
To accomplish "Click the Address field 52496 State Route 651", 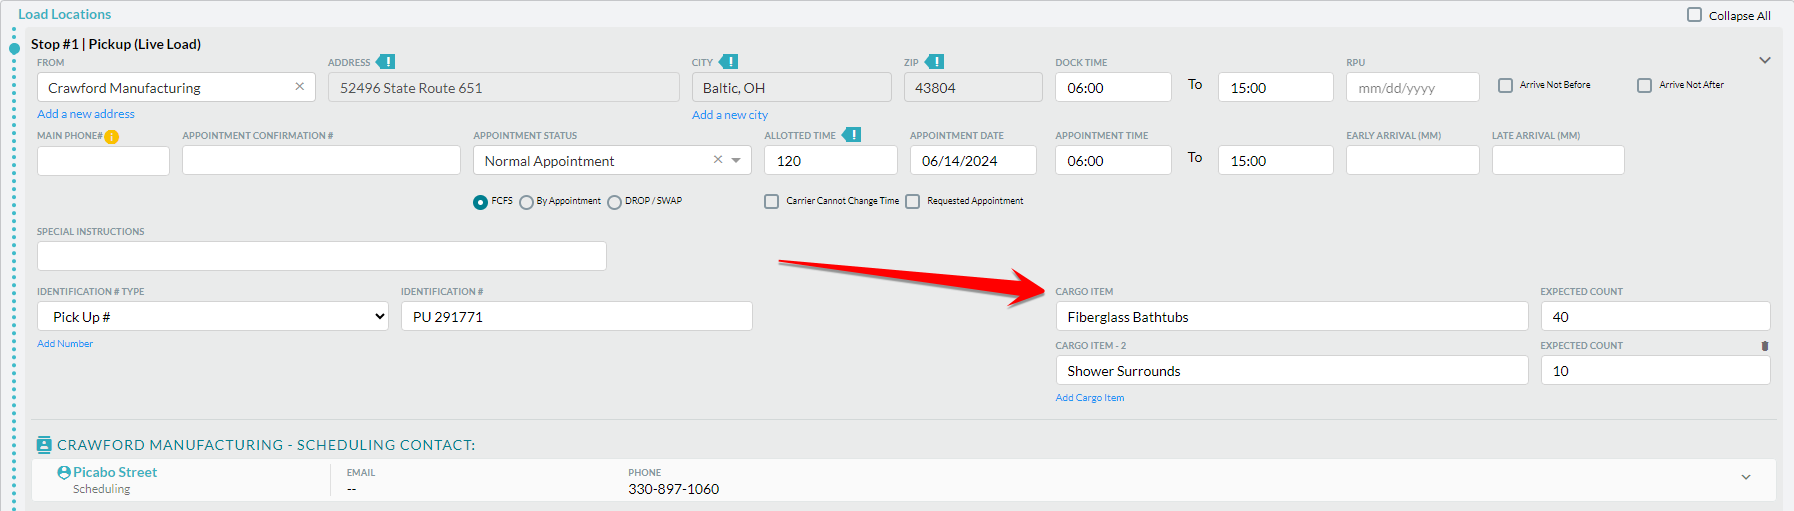I will (x=504, y=87).
